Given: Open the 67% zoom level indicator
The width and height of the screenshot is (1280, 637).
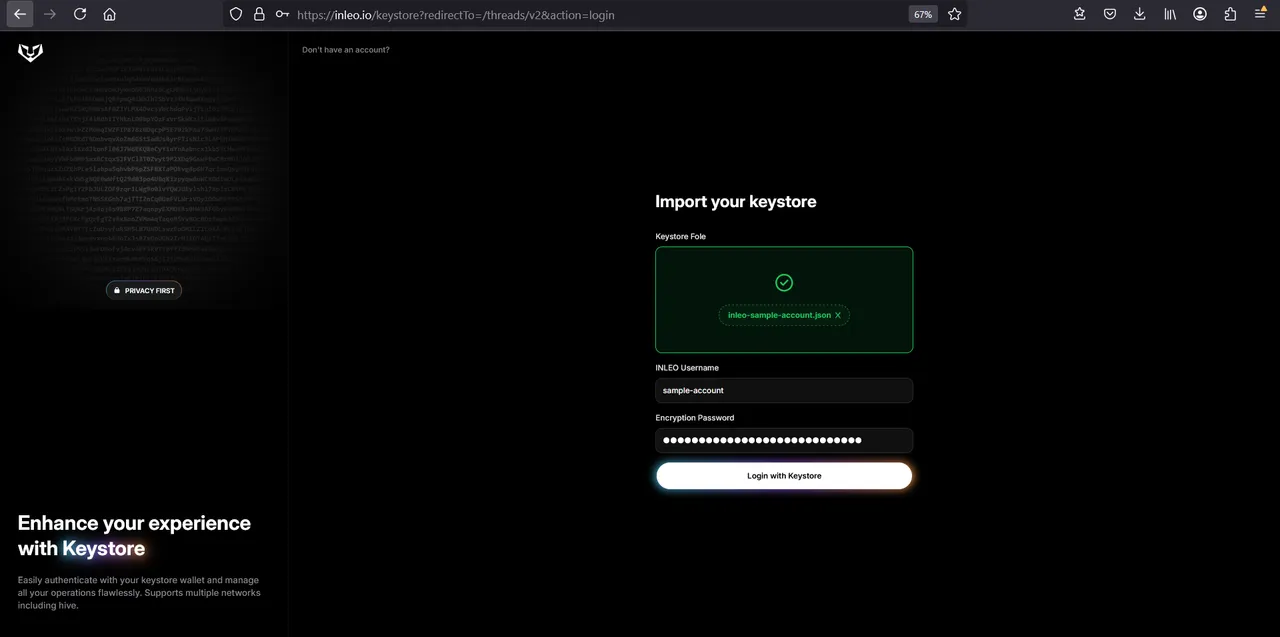Looking at the screenshot, I should (x=923, y=15).
